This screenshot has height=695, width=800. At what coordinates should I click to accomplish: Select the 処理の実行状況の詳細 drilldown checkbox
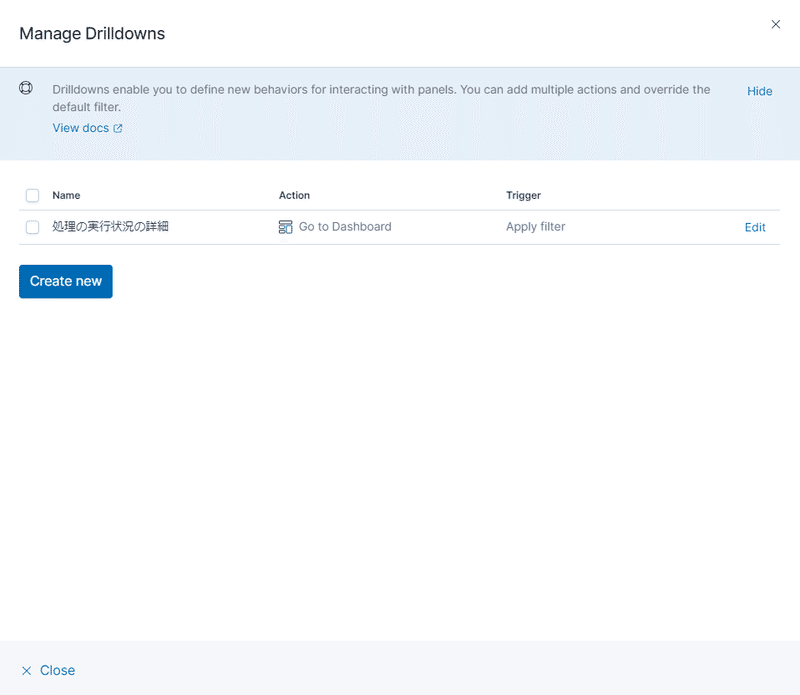(32, 227)
